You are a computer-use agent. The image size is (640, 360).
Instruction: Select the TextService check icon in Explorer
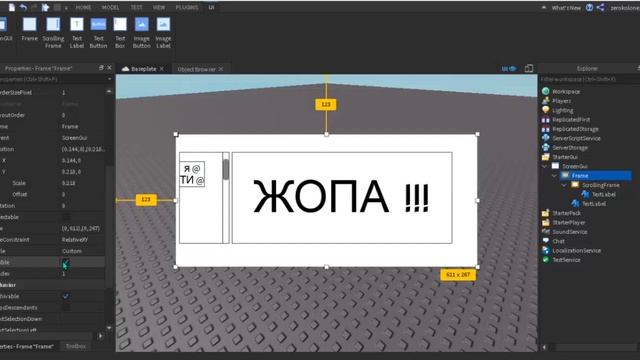pos(546,260)
